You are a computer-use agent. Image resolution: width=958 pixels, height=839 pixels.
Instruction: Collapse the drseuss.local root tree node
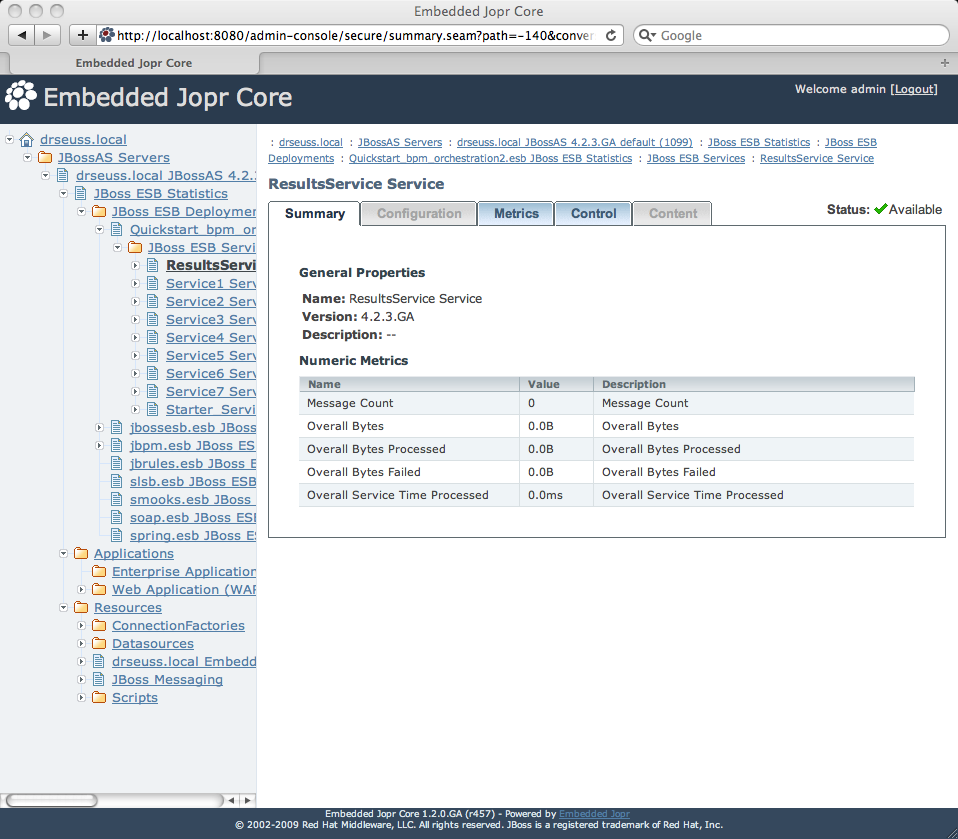10,140
